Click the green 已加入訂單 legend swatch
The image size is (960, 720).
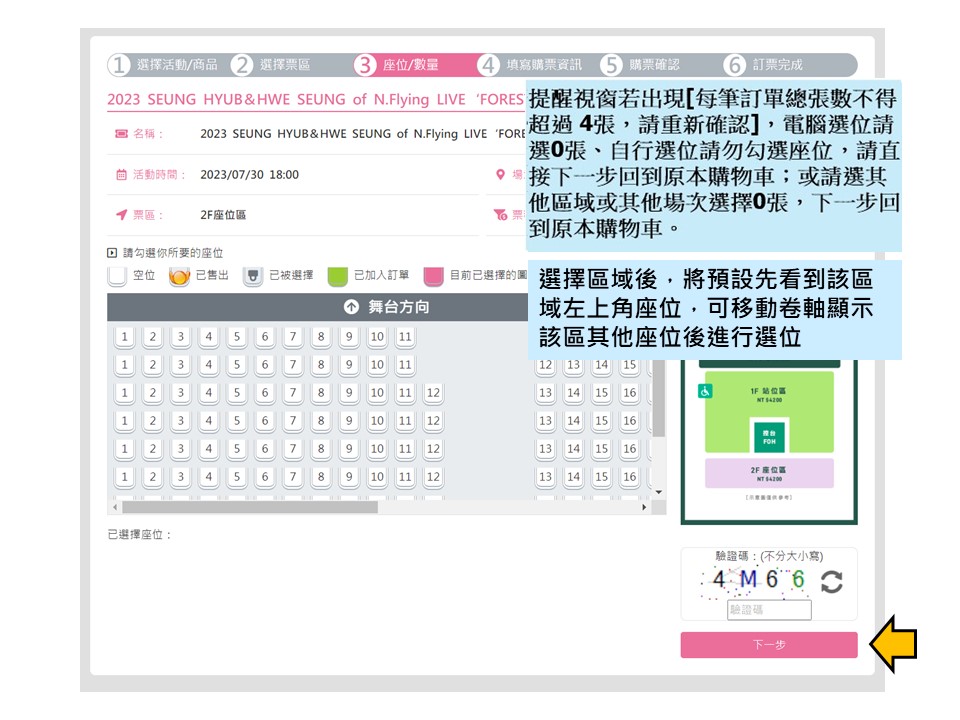pyautogui.click(x=337, y=277)
